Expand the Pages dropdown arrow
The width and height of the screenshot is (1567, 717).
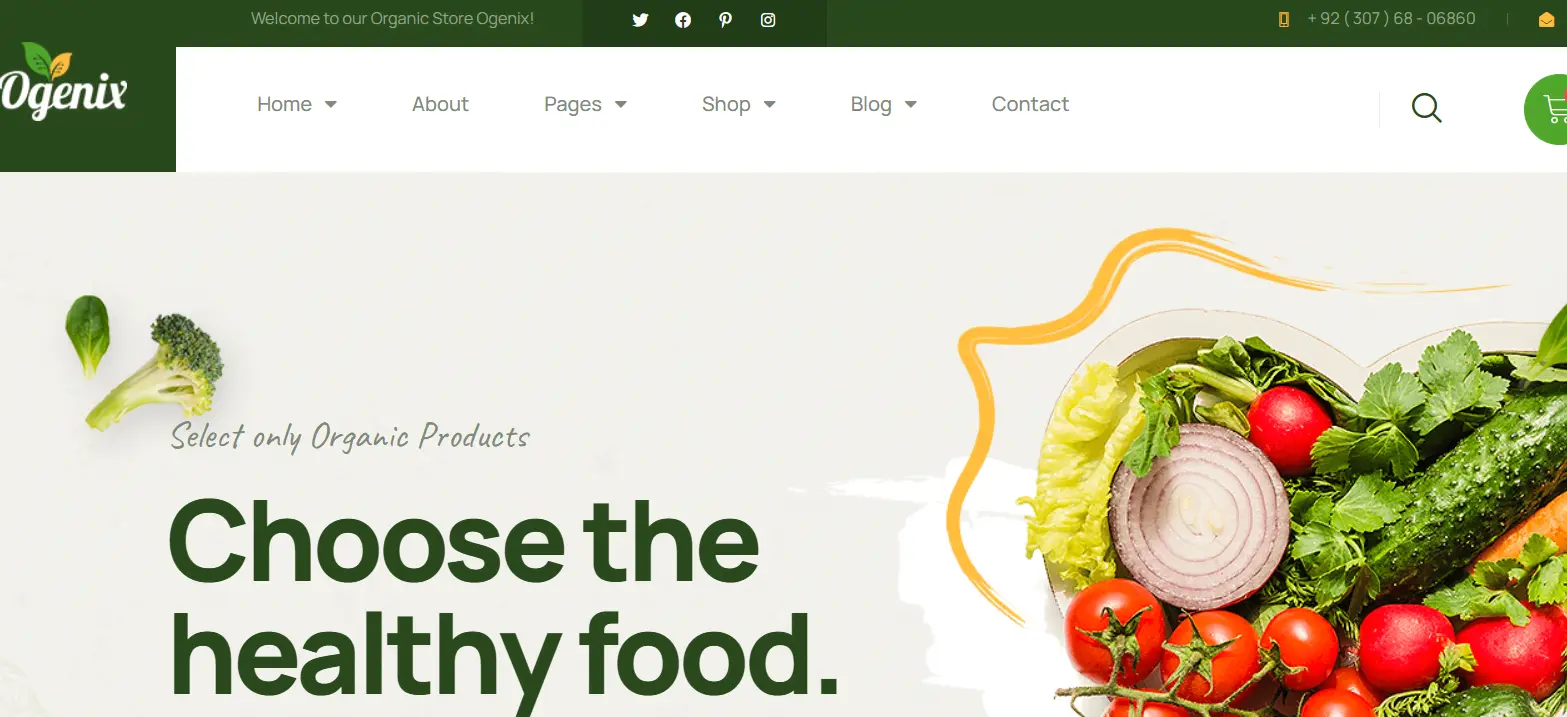(x=620, y=104)
